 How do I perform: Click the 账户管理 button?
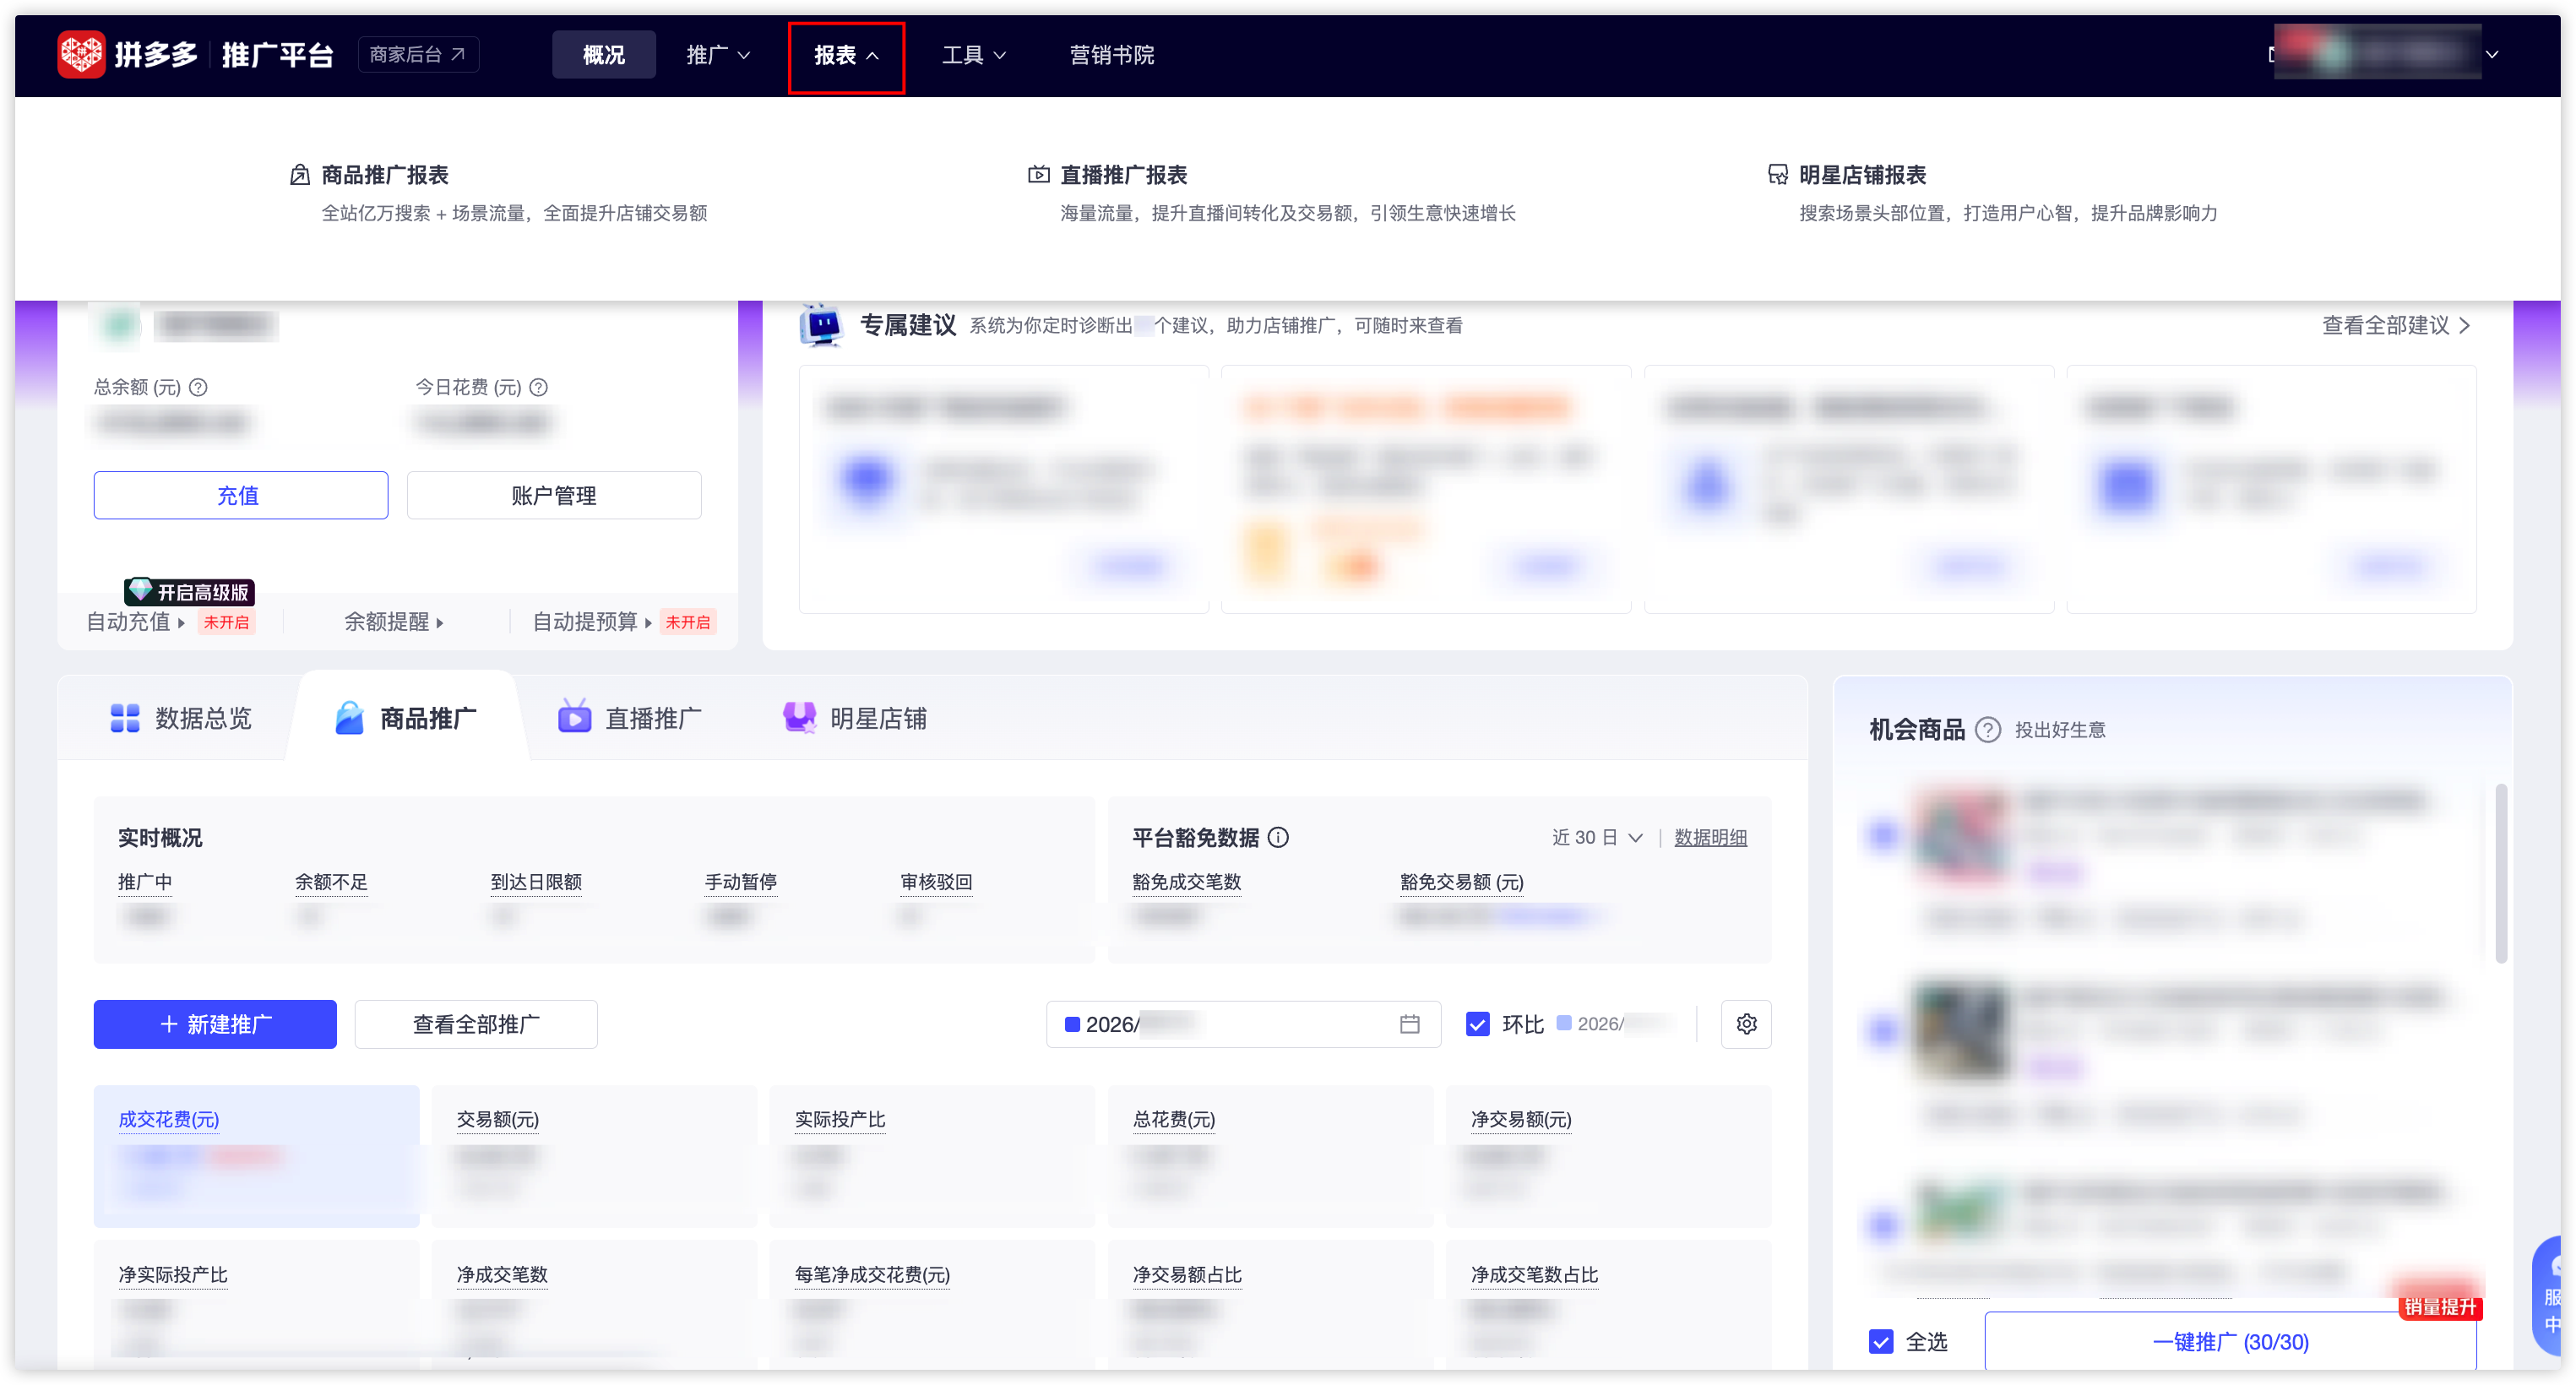[x=554, y=495]
